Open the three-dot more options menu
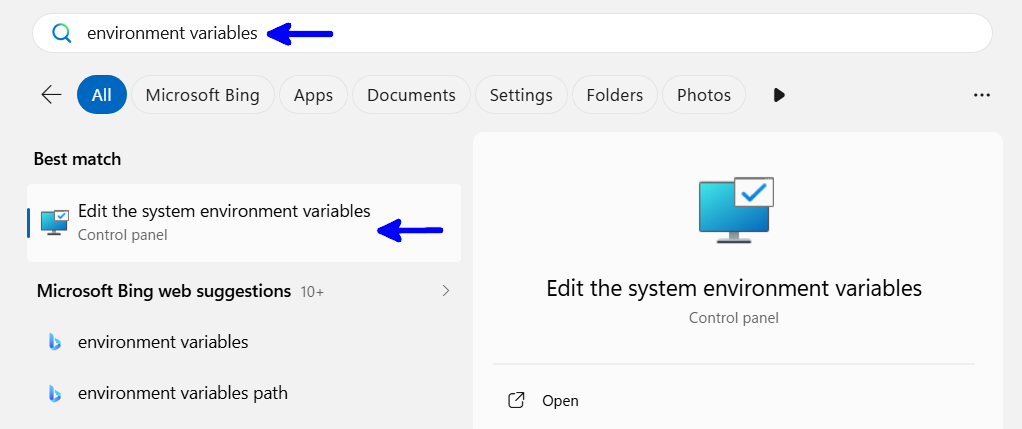The height and width of the screenshot is (429, 1022). pyautogui.click(x=981, y=95)
